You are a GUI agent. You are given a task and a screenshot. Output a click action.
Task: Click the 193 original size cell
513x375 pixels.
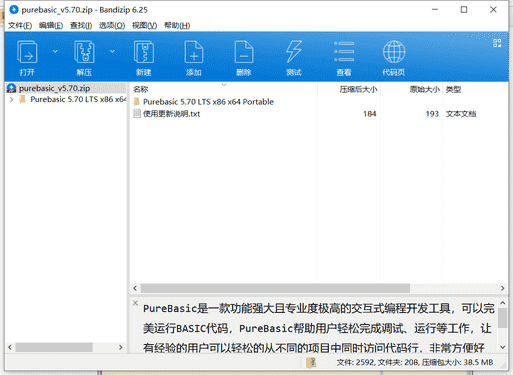tap(432, 114)
